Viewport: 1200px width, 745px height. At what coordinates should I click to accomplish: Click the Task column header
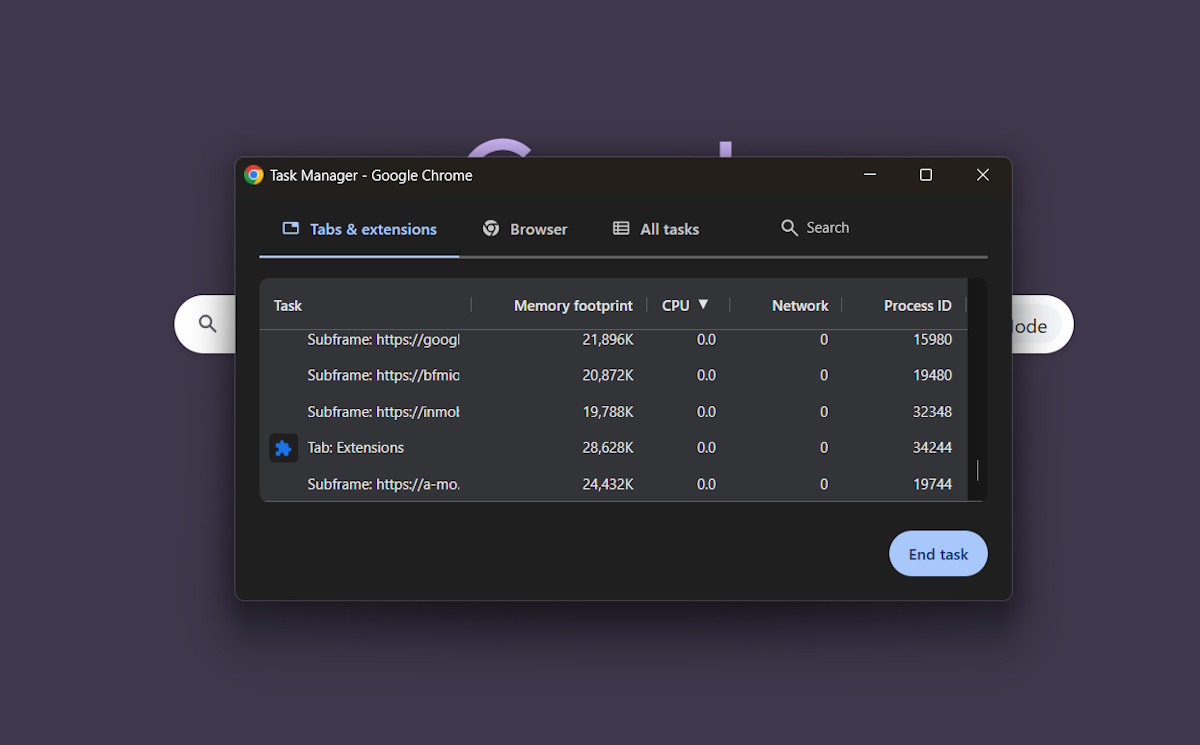coord(288,305)
